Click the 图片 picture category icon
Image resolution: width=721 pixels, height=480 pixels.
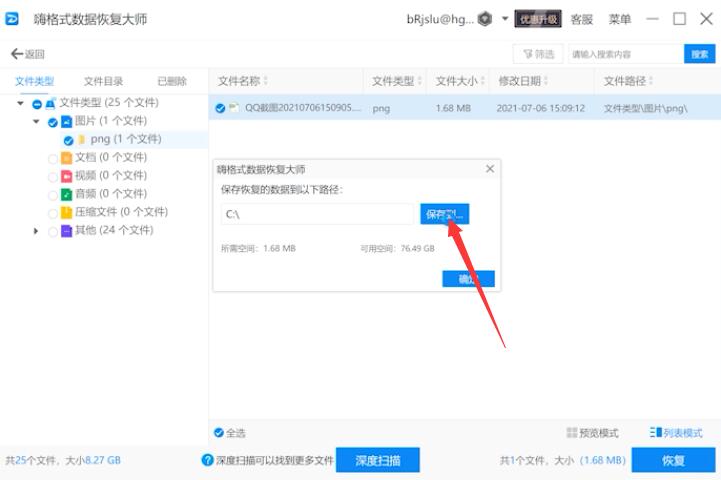click(x=67, y=121)
